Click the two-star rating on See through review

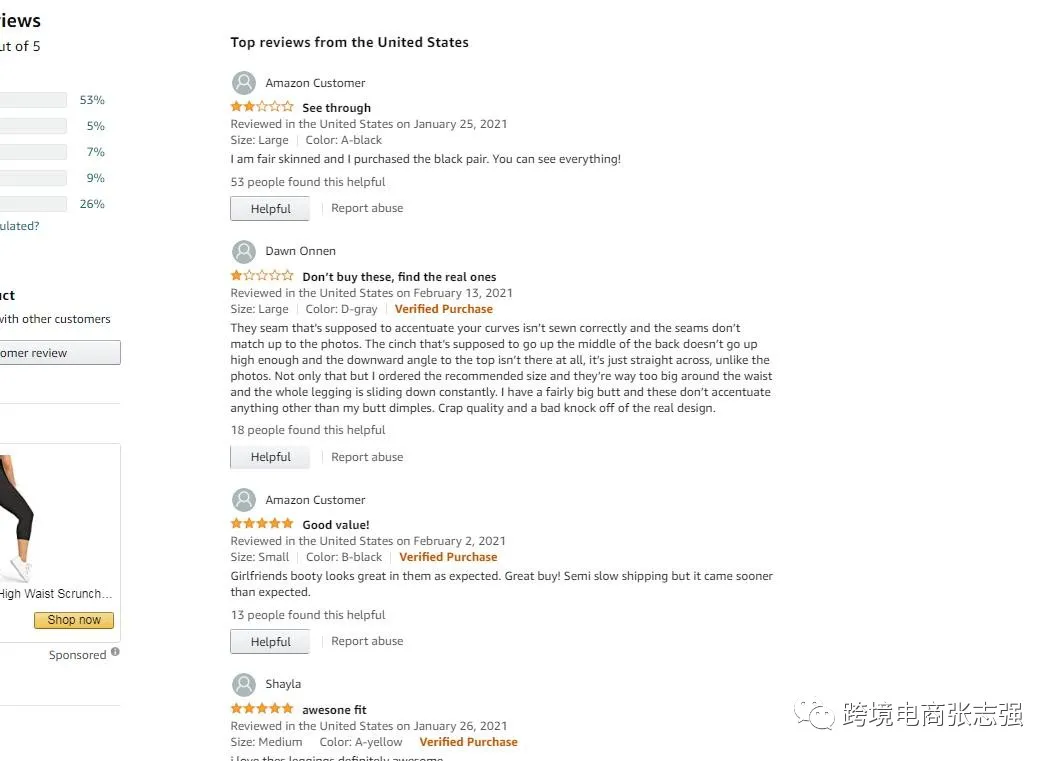(x=262, y=107)
